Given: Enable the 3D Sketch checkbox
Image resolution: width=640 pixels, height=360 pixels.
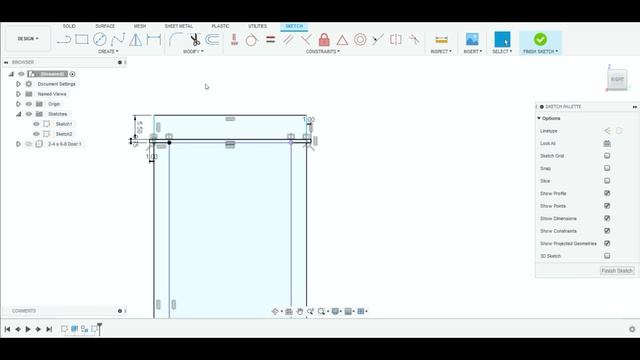Looking at the screenshot, I should point(607,256).
